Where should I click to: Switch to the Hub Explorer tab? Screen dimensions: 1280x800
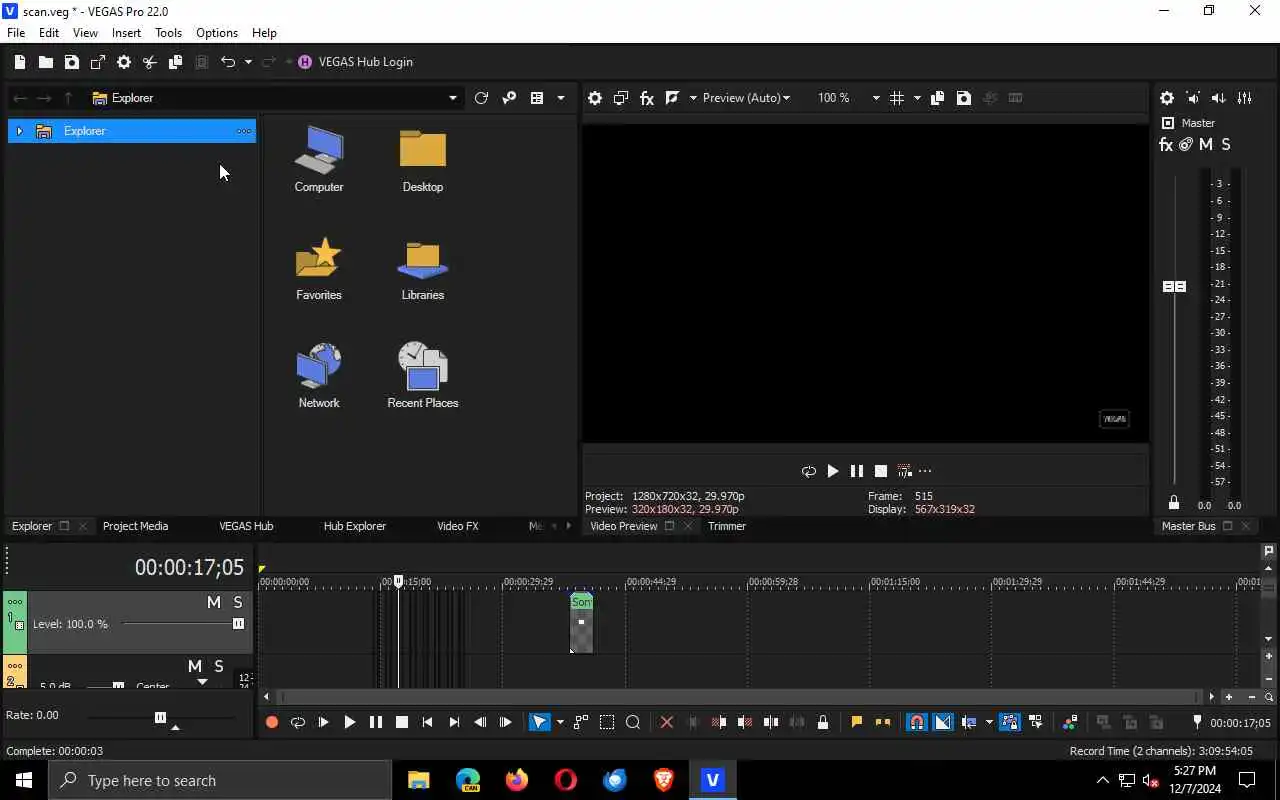pos(354,526)
